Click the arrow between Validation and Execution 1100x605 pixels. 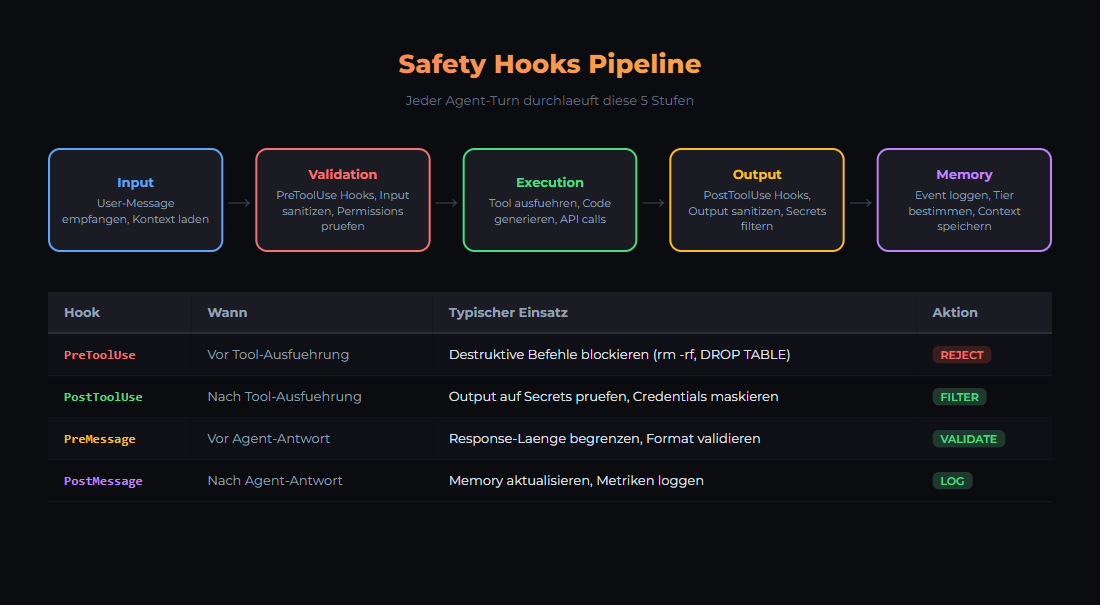[447, 203]
